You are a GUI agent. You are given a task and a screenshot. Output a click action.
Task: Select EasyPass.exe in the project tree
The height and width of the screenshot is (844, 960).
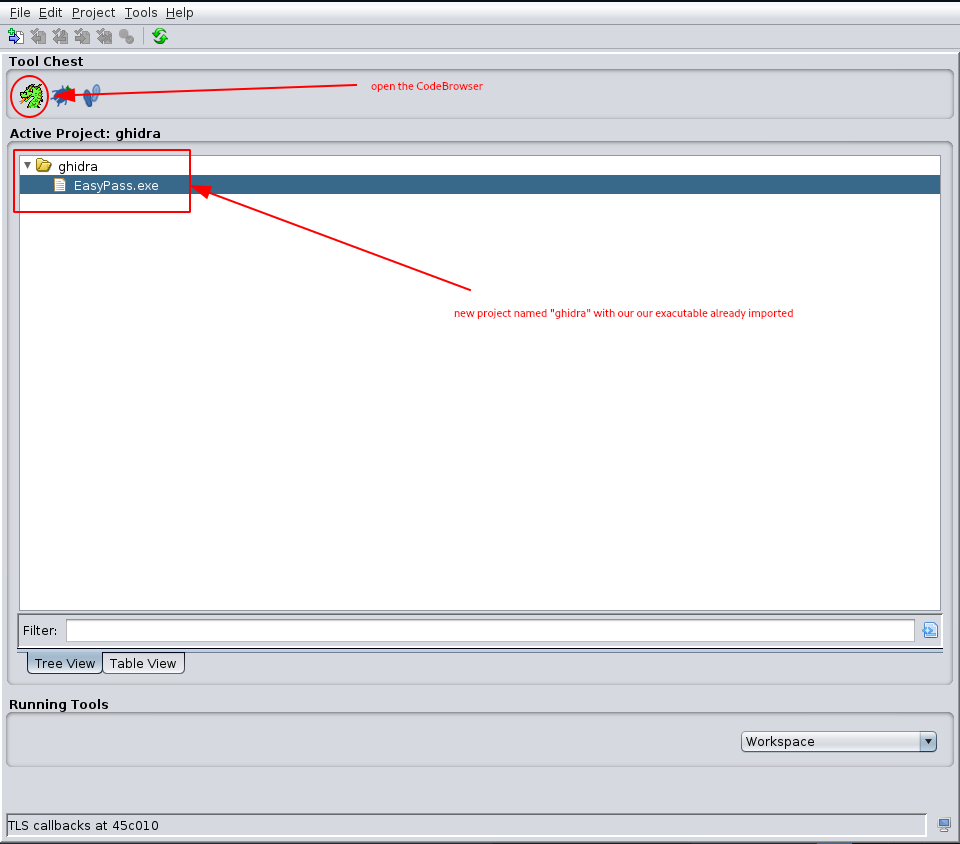tap(115, 185)
